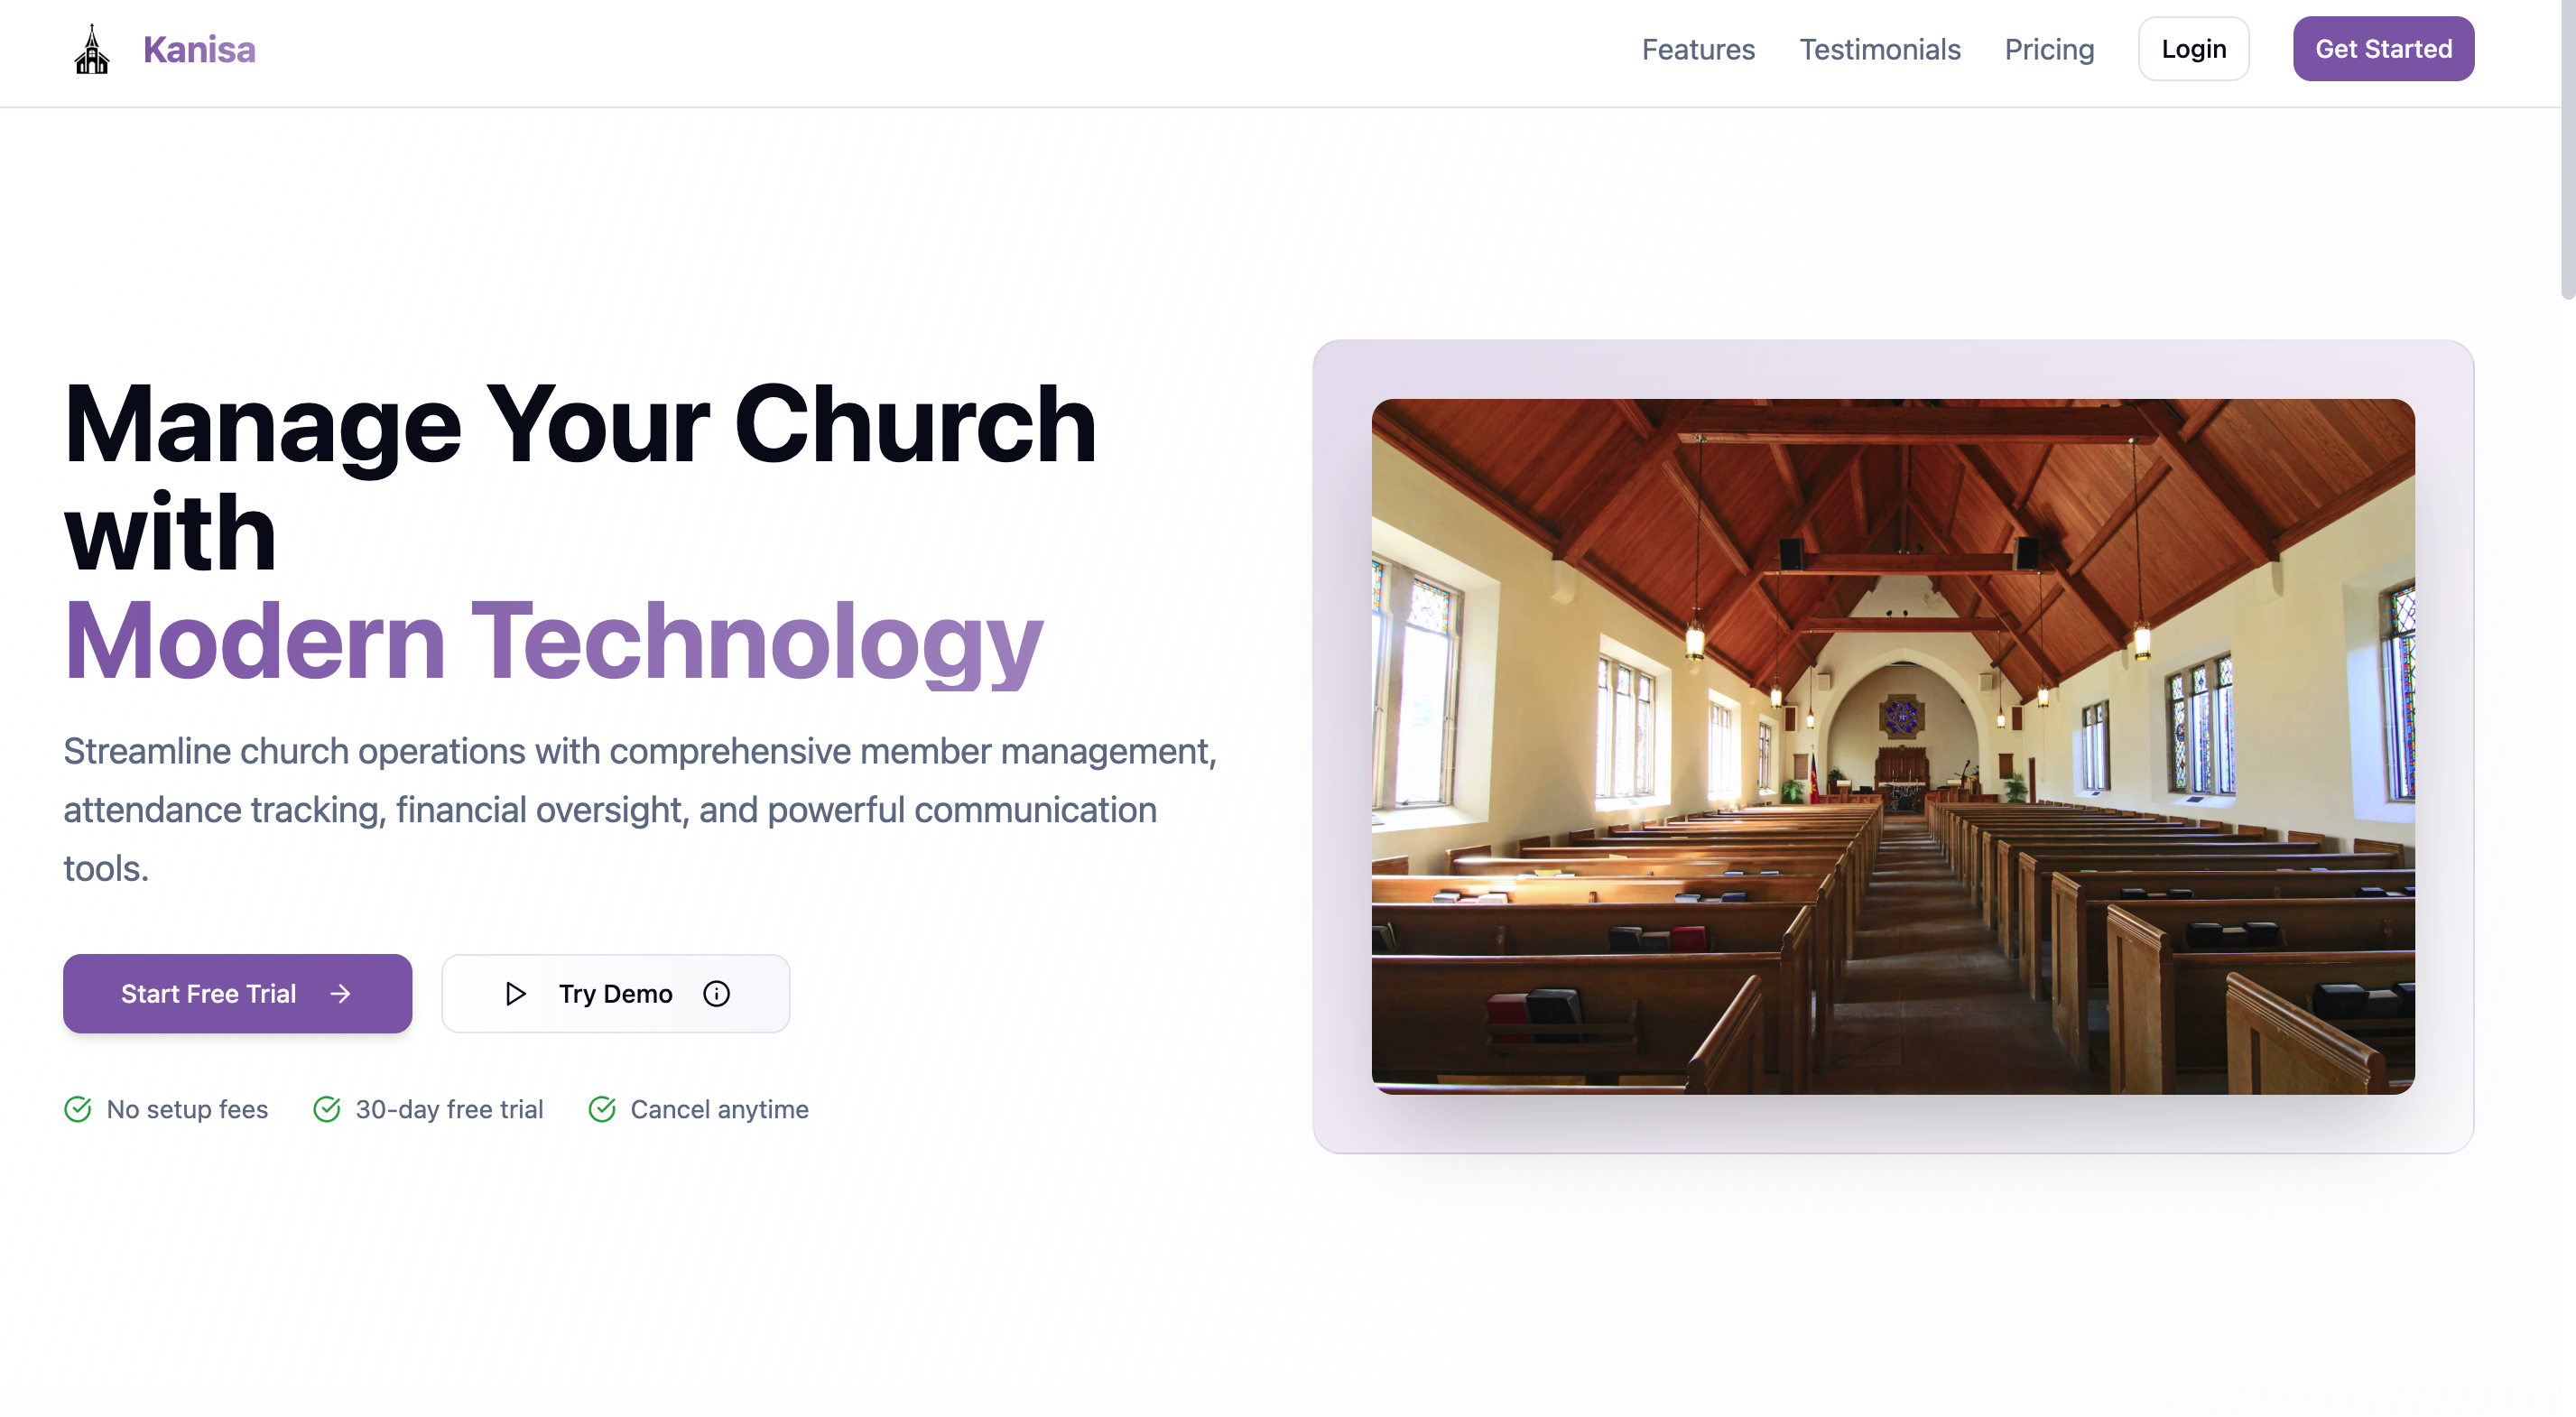Image resolution: width=2576 pixels, height=1417 pixels.
Task: Click the Kanisa brand name text
Action: [x=199, y=49]
